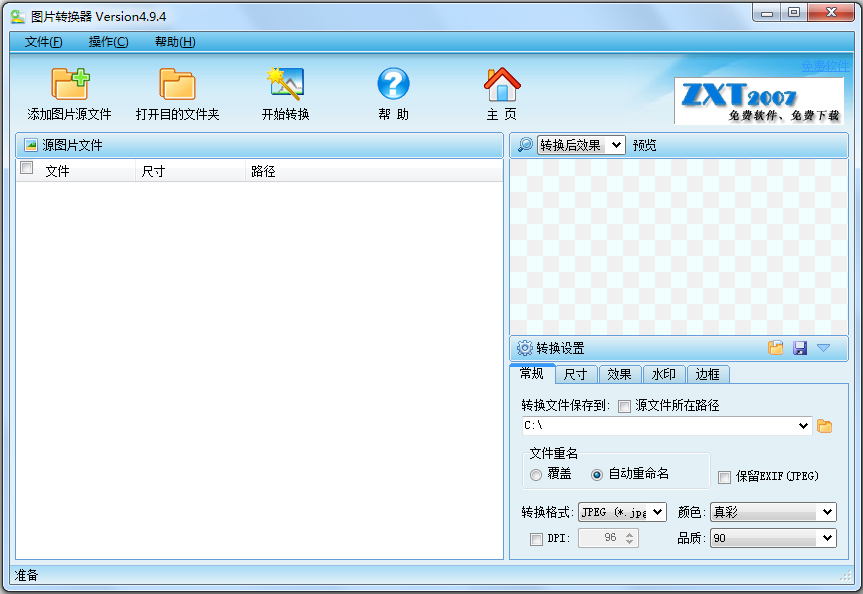Open the 品质 90 dropdown
This screenshot has height=594, width=863.
(x=773, y=538)
